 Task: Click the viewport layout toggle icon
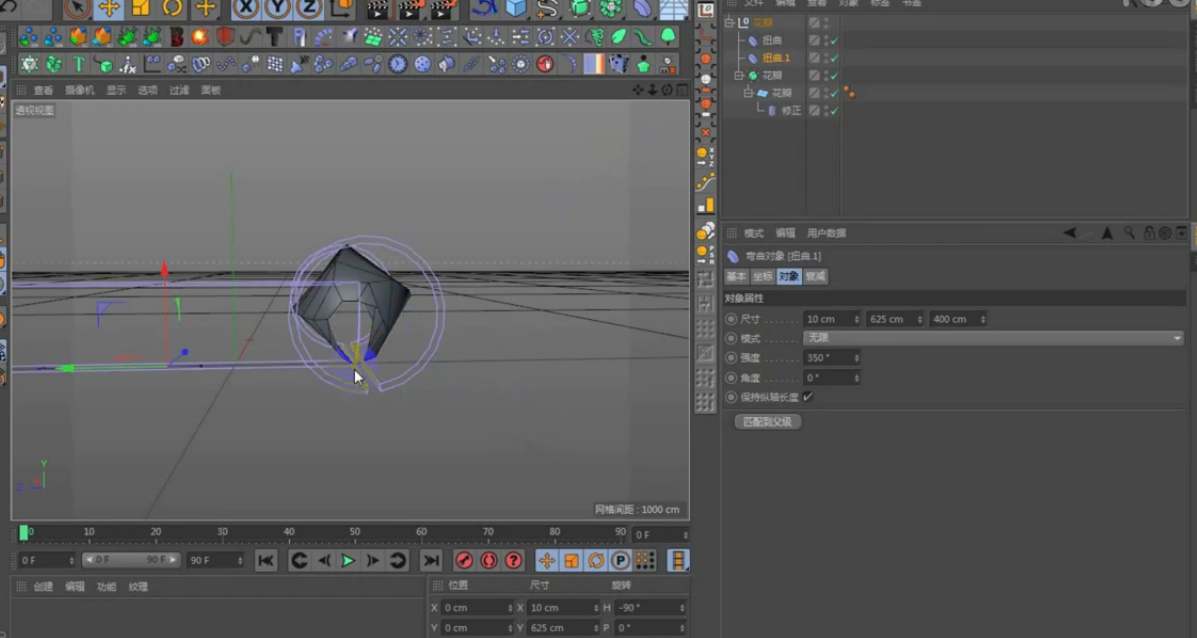682,90
